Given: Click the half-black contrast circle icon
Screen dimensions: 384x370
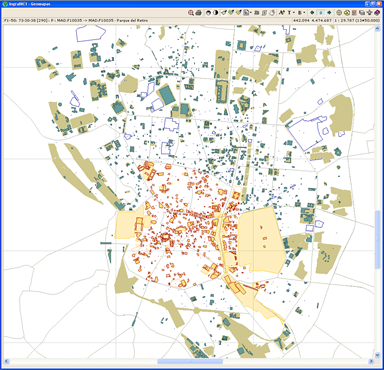Looking at the screenshot, I should 216,13.
